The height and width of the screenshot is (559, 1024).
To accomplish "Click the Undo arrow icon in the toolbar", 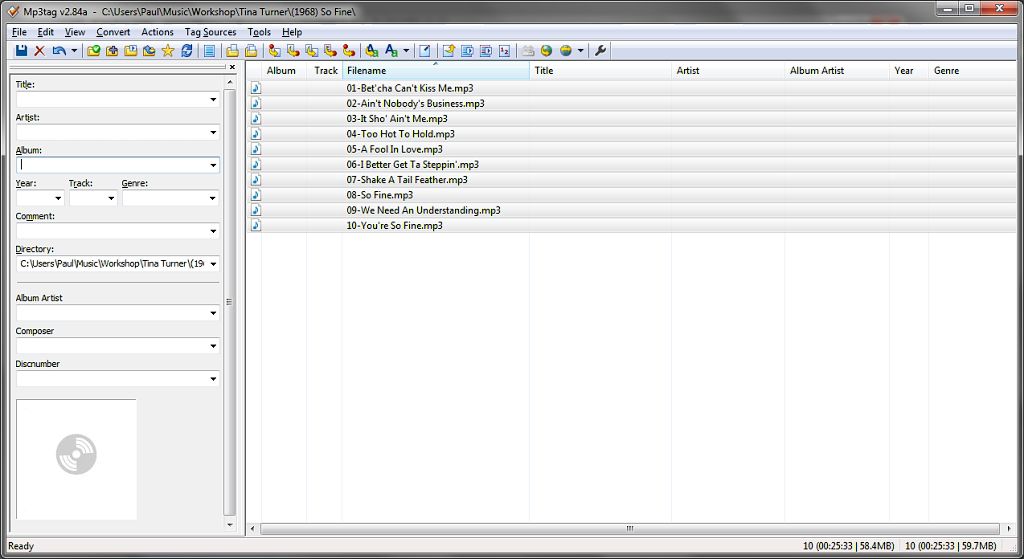I will (59, 50).
